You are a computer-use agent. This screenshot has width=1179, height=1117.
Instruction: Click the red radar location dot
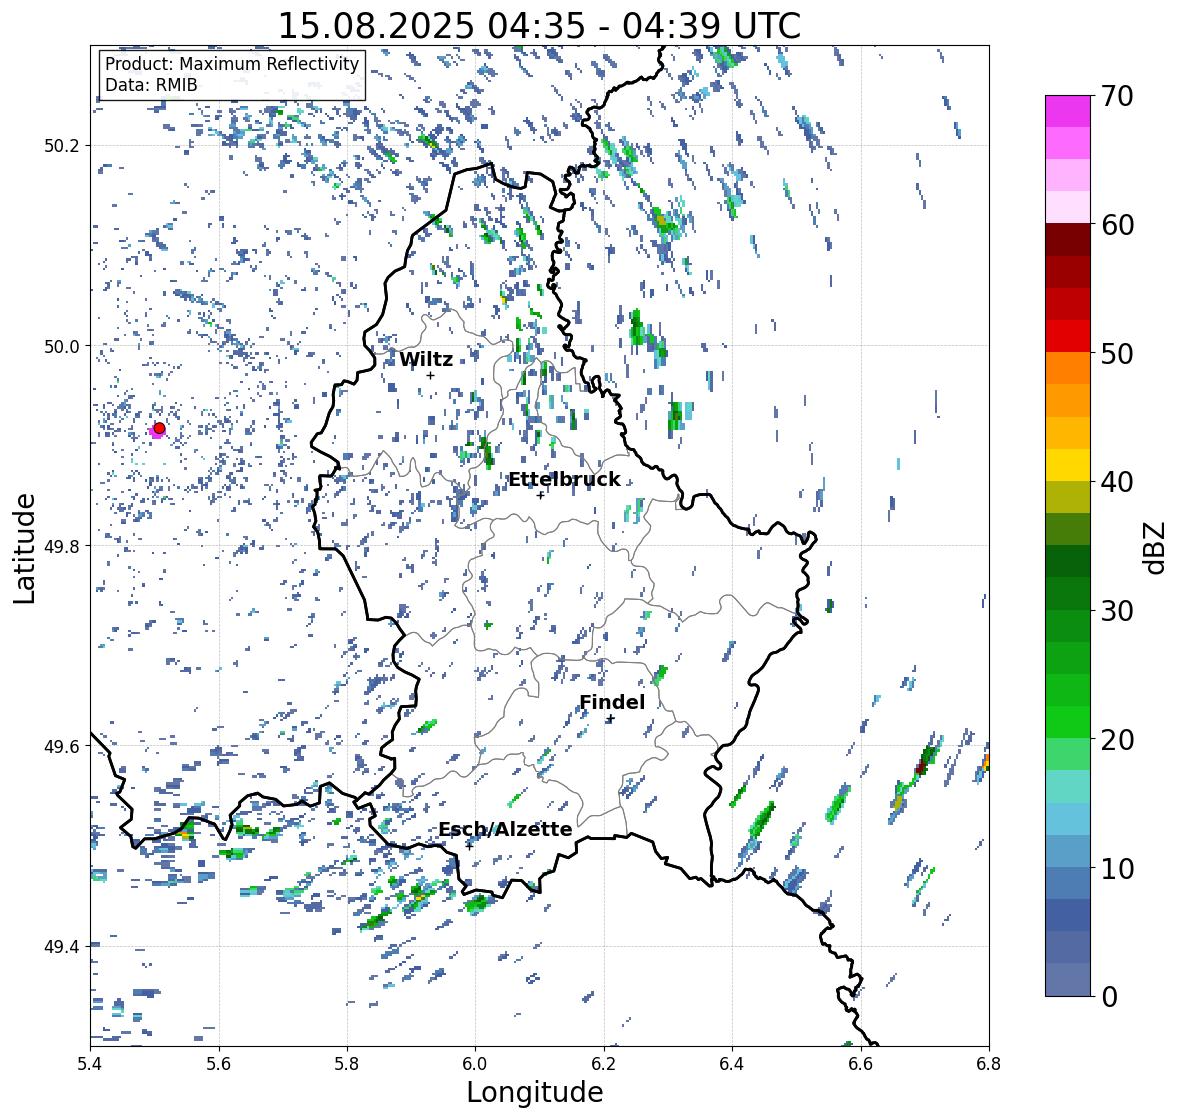click(x=159, y=428)
